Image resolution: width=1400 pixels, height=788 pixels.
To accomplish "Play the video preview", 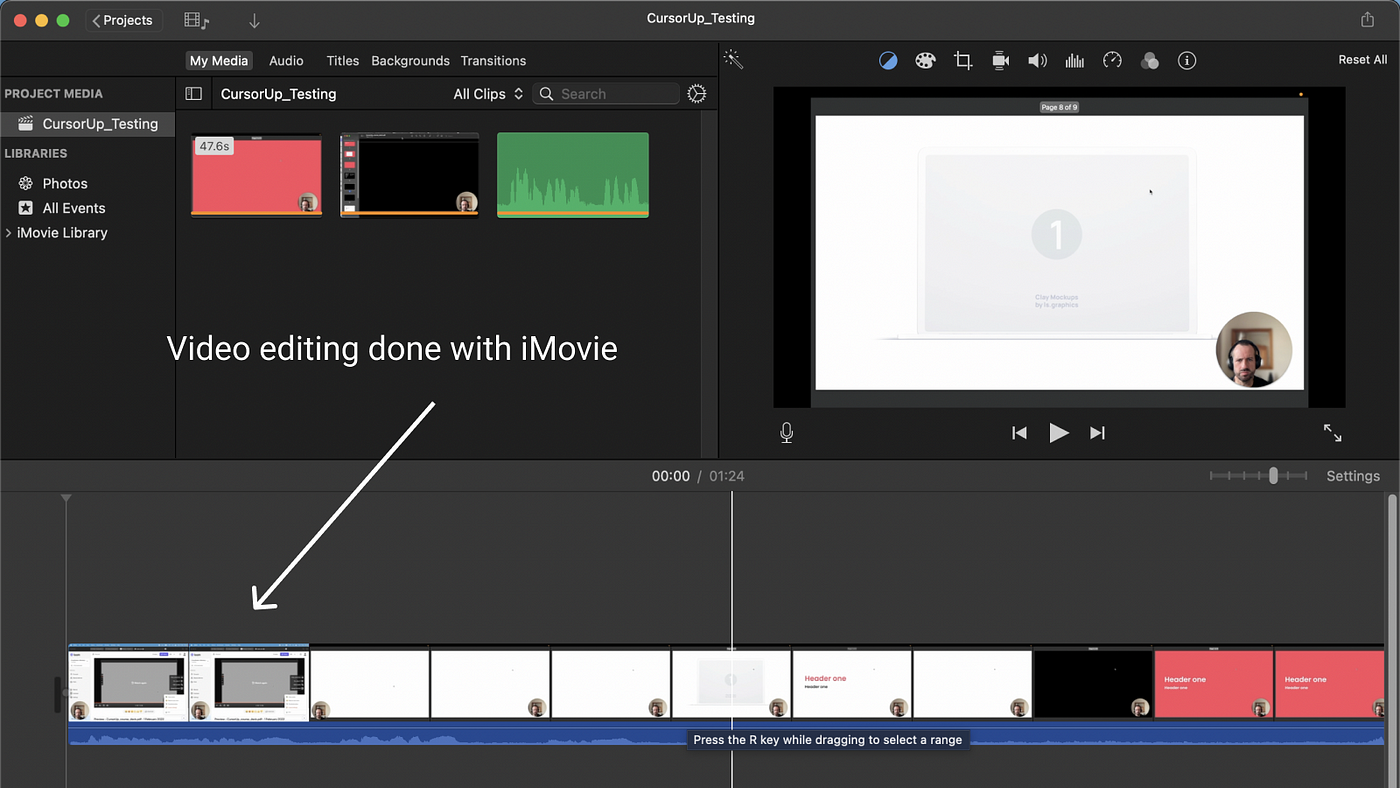I will (x=1058, y=433).
